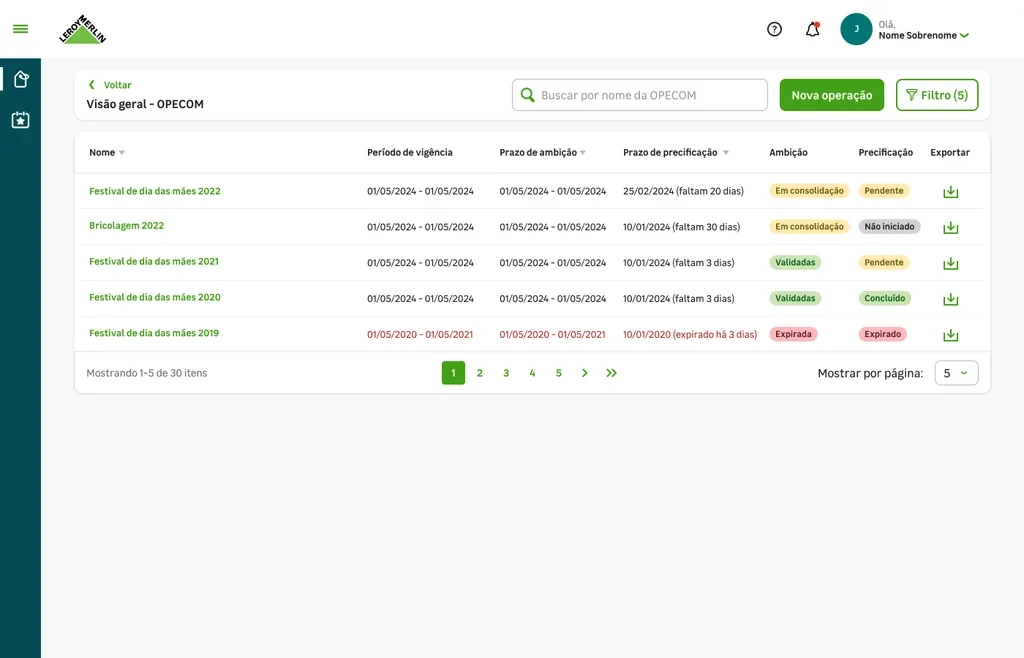1024x658 pixels.
Task: Export the Bricolagem 2022 row
Action: click(951, 228)
